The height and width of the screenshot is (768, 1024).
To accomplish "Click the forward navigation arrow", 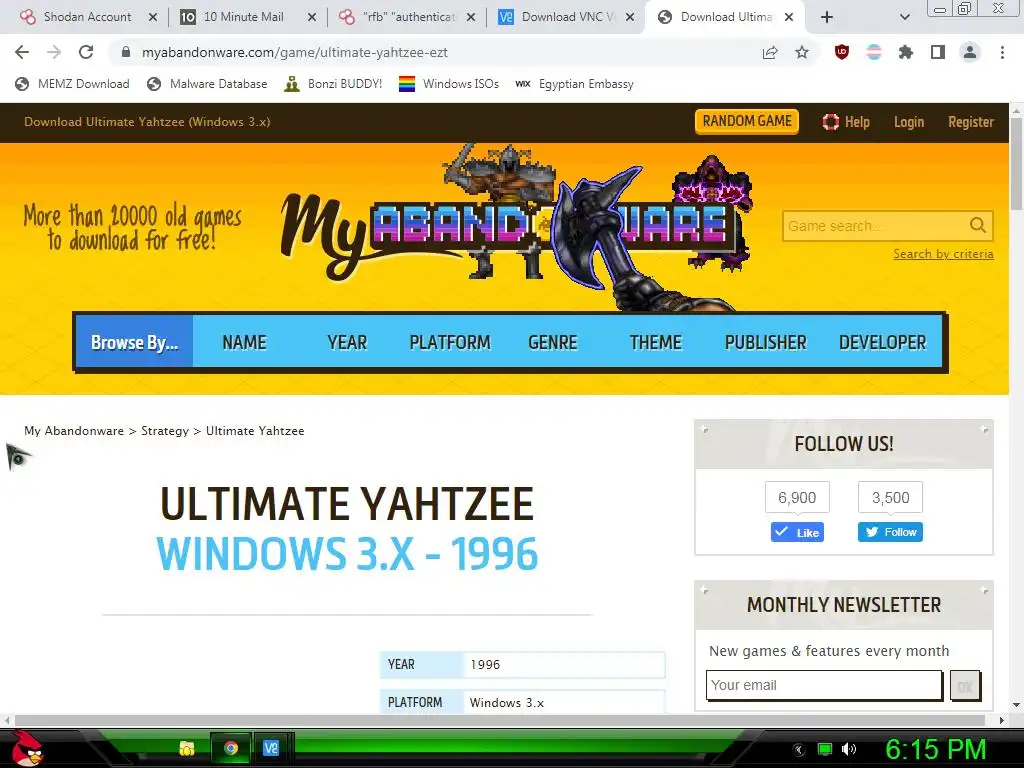I will point(54,52).
